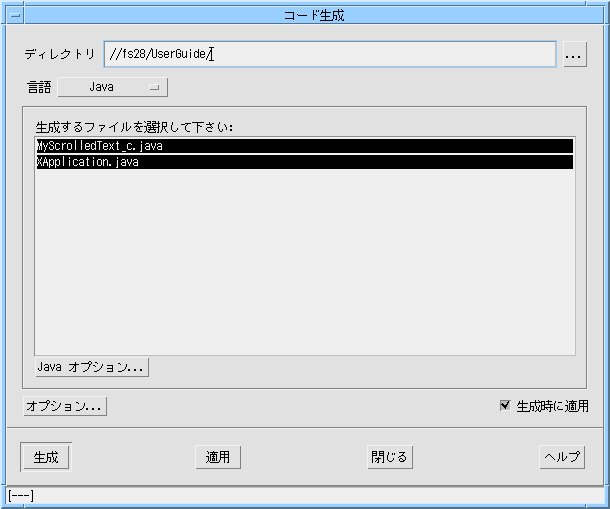Click the [---] status bar entry
This screenshot has width=610, height=509.
click(x=21, y=495)
